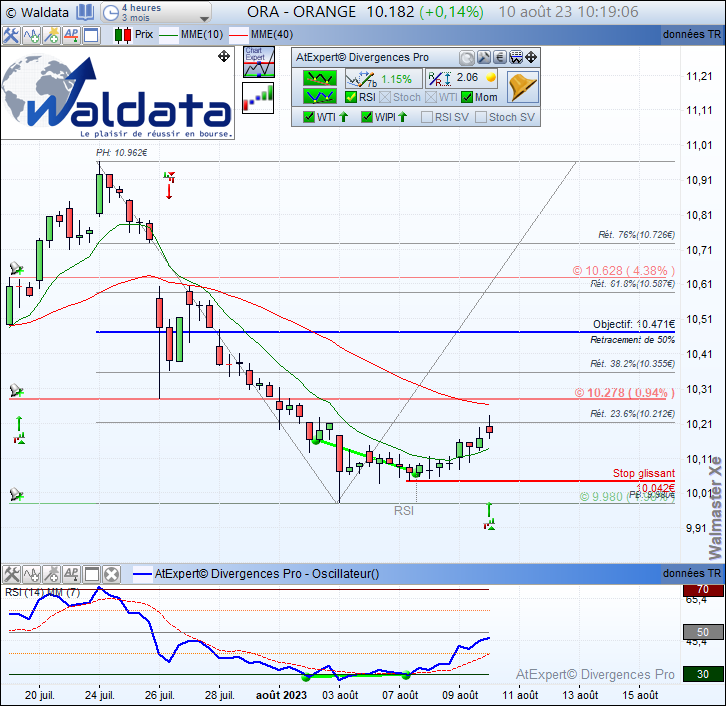The image size is (726, 706).
Task: Maximize oscillator panel using window icon
Action: [x=91, y=575]
